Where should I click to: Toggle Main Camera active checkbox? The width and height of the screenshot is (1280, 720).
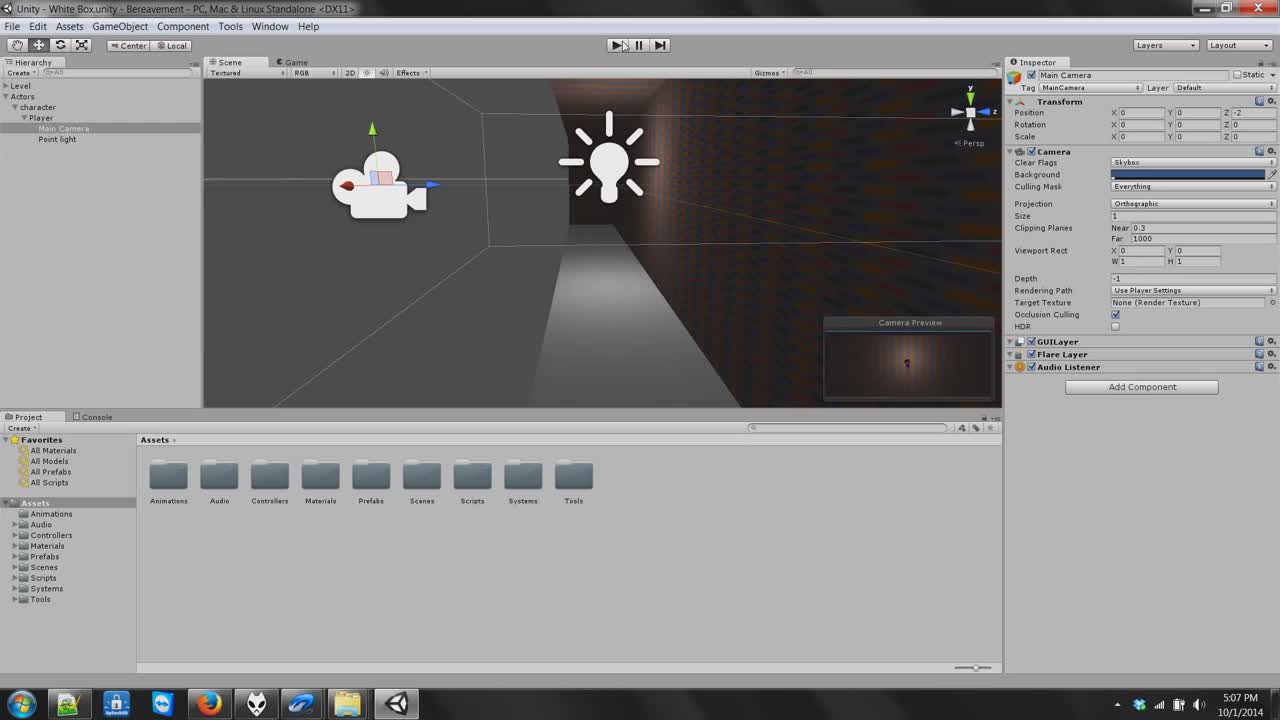pos(1032,75)
